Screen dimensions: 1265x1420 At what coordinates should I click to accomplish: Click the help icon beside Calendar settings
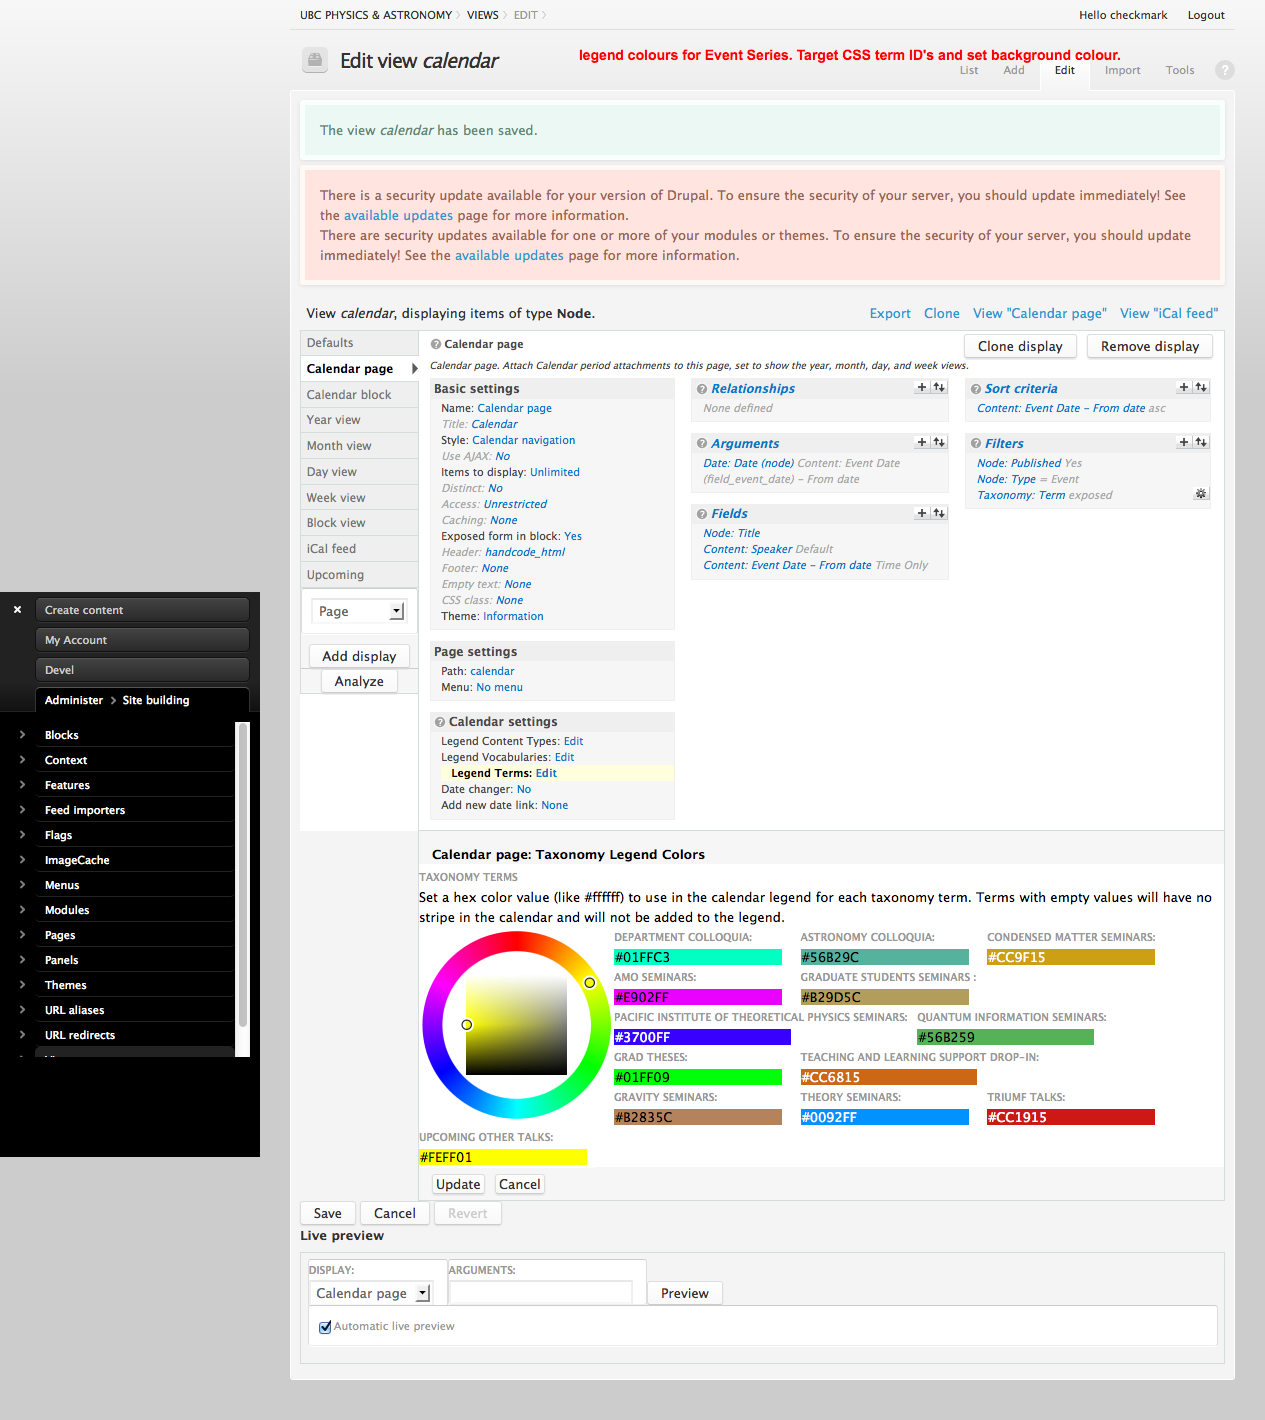(439, 722)
